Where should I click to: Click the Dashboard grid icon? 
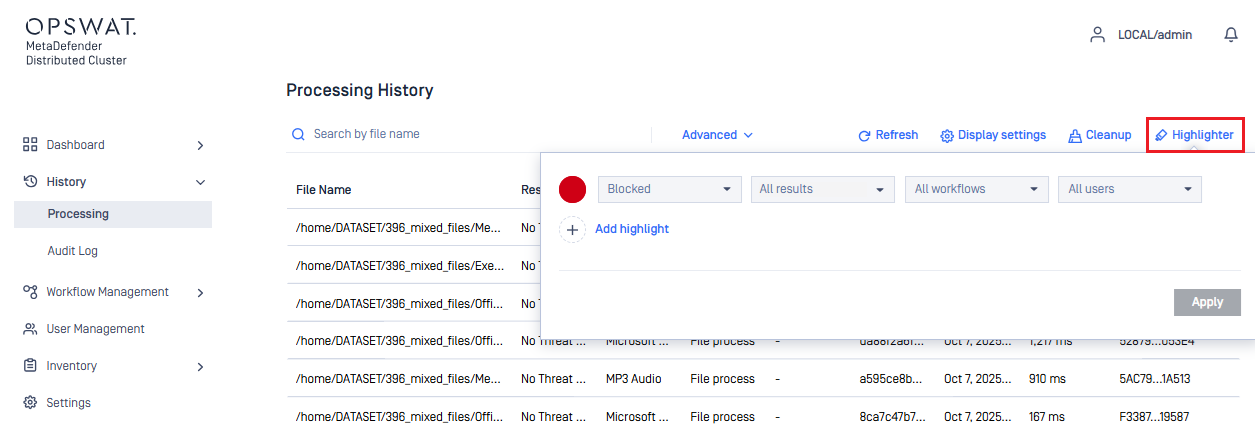coord(30,145)
